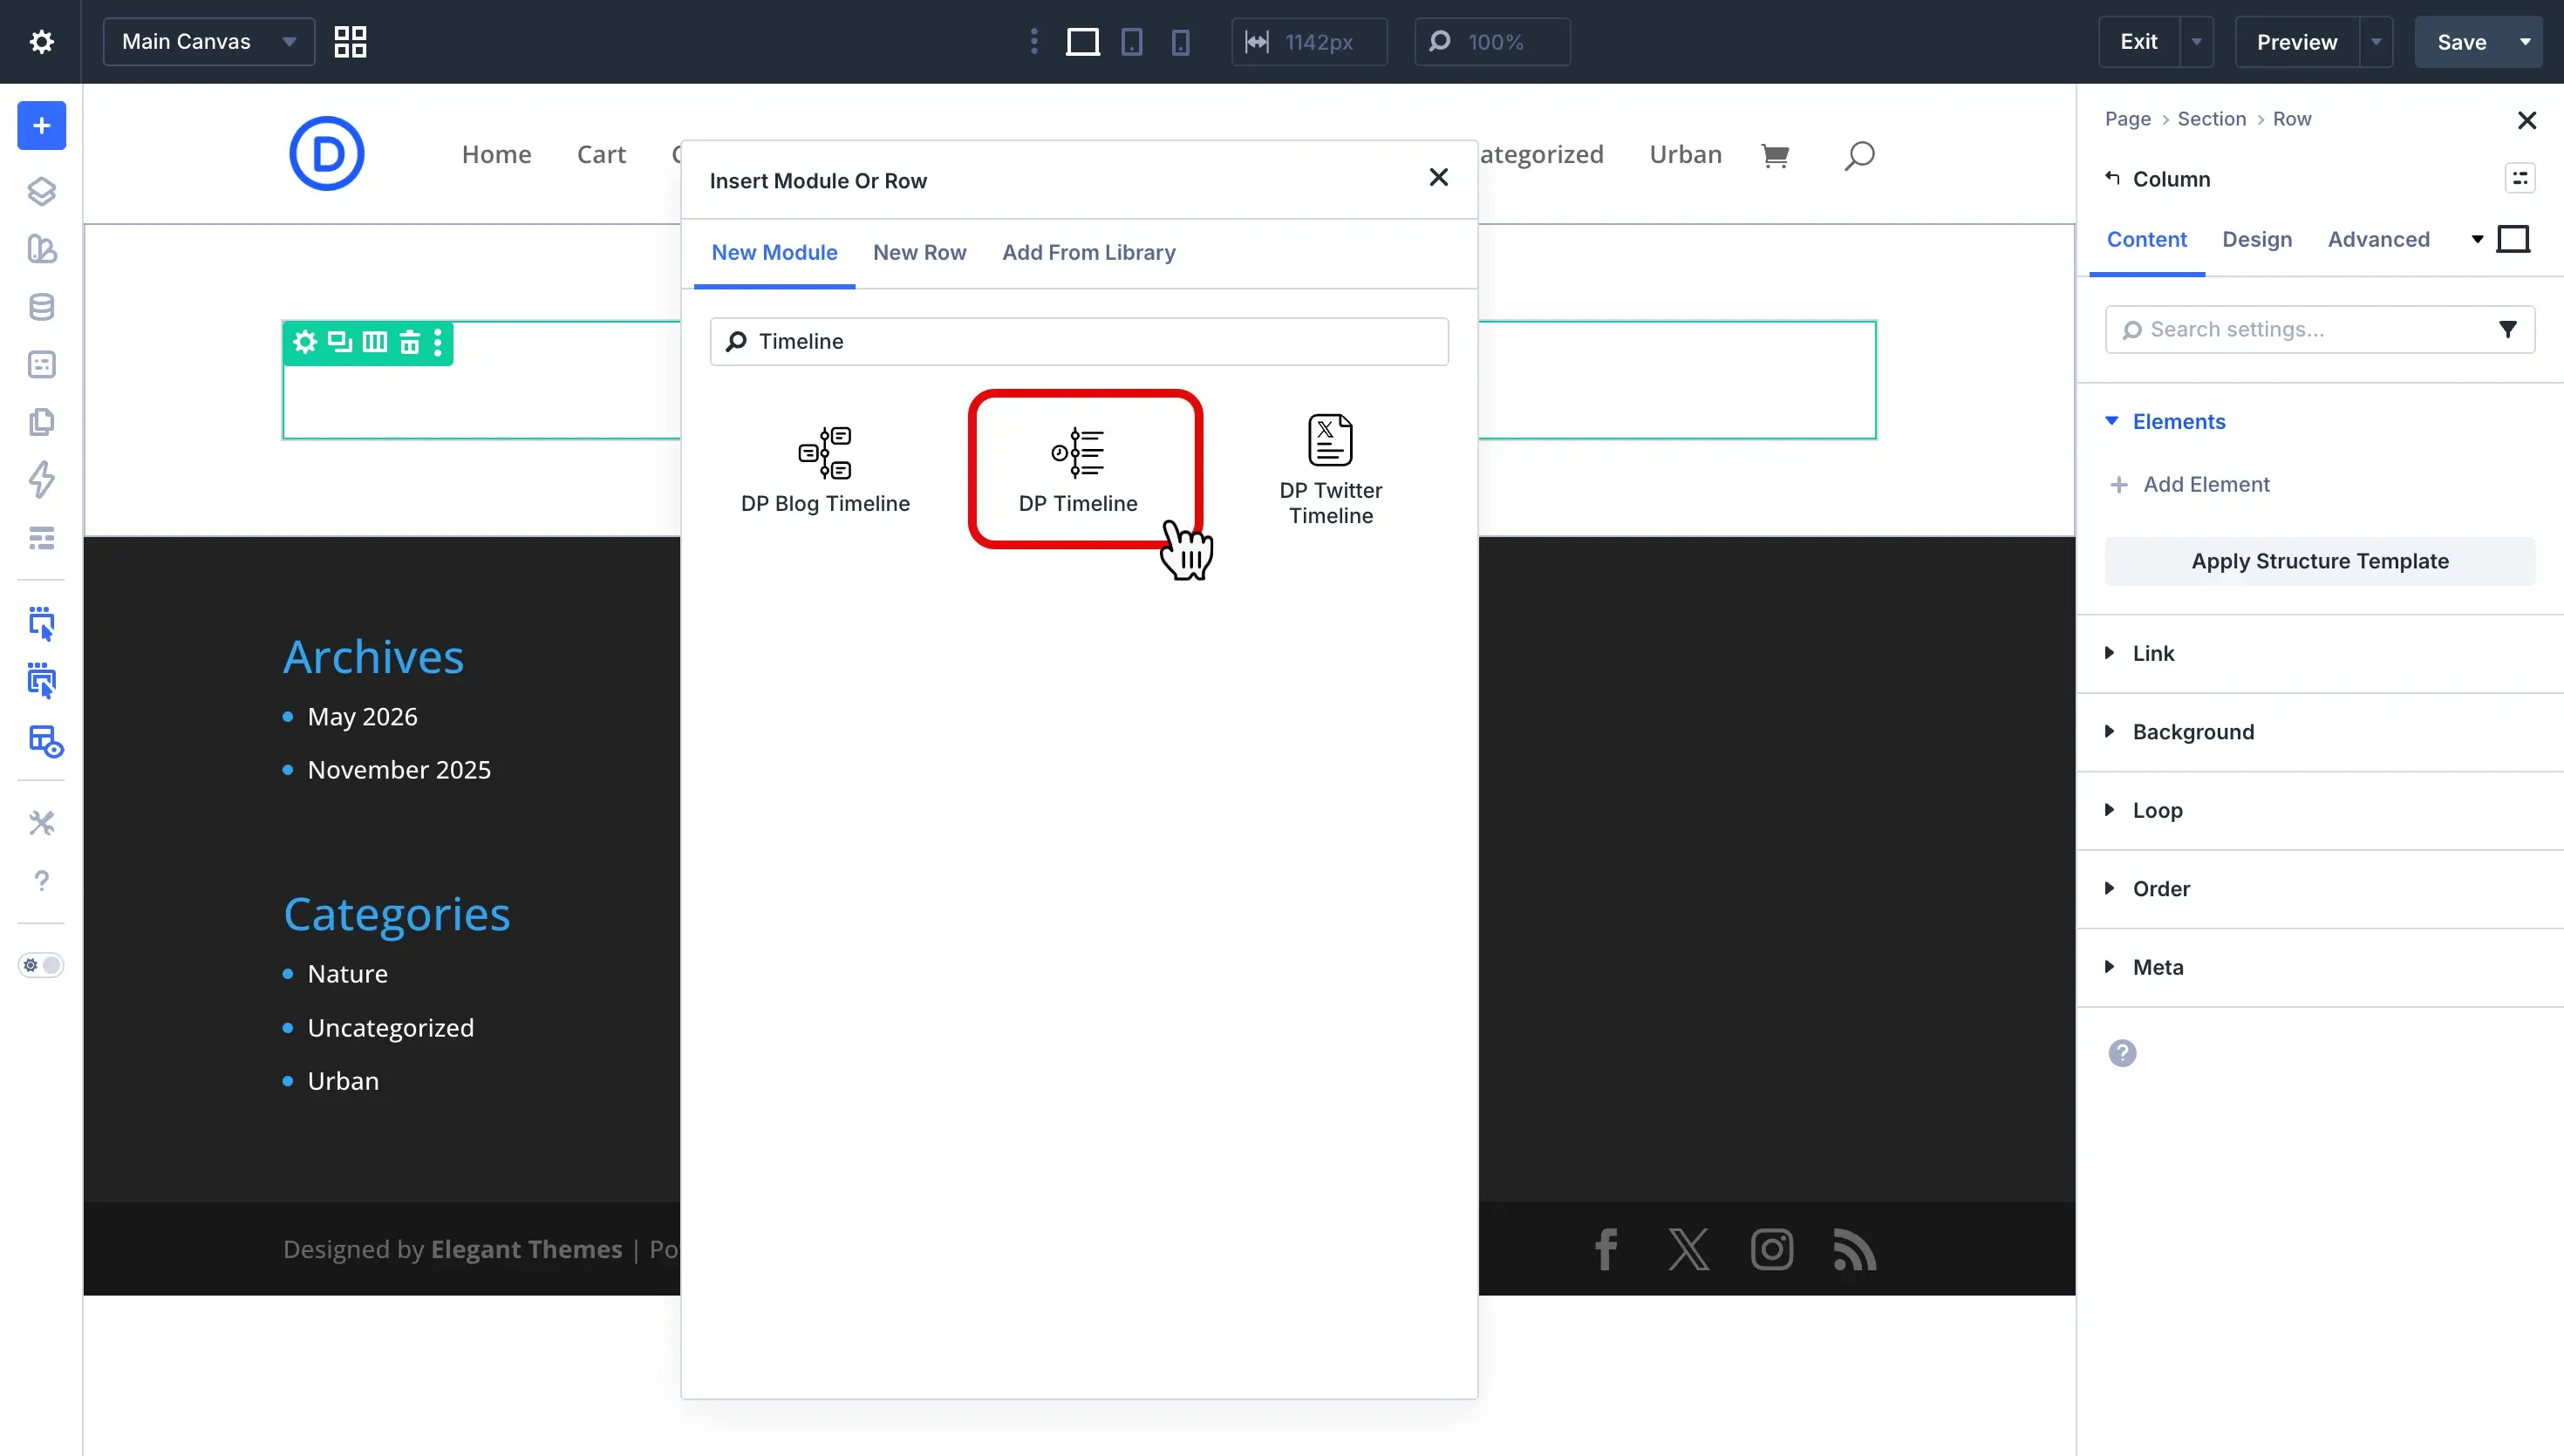Open the Preview dropdown arrow

coord(2376,42)
